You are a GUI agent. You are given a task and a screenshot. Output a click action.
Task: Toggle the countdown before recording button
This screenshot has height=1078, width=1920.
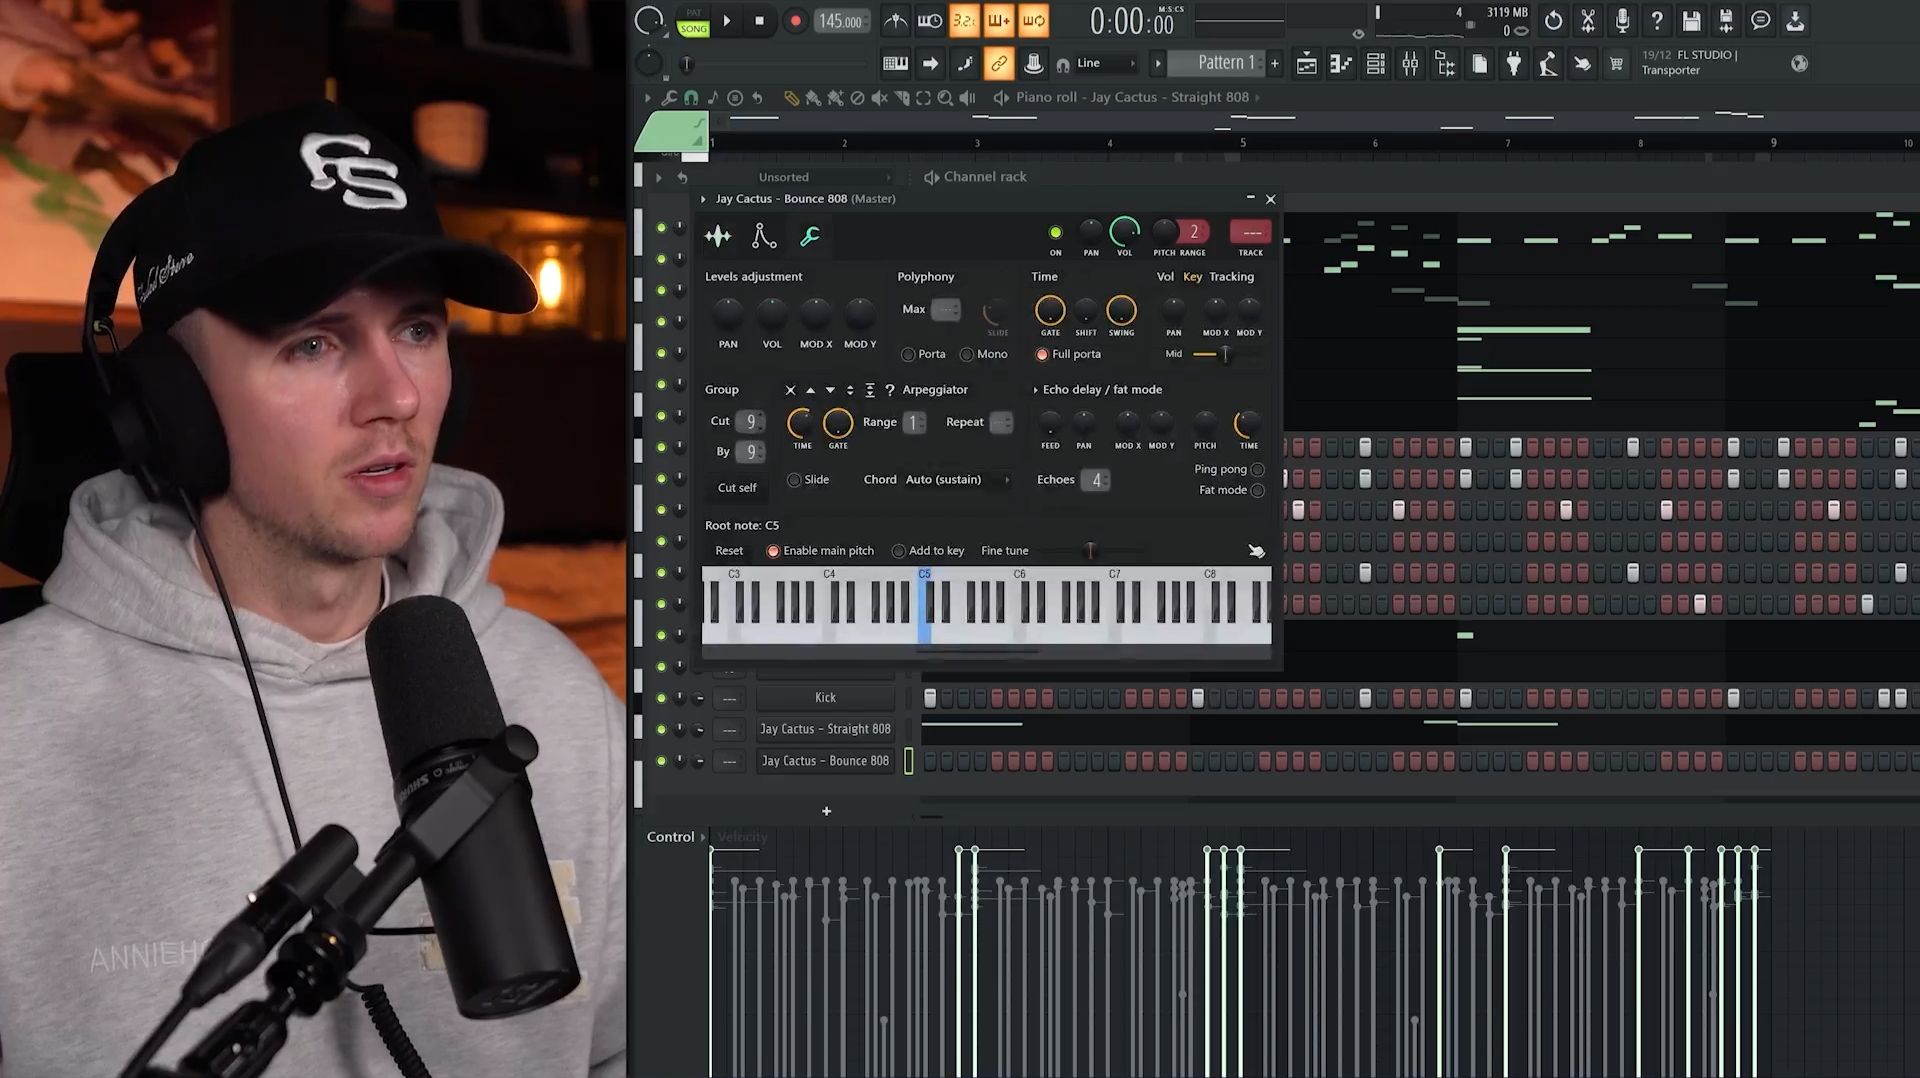[963, 21]
